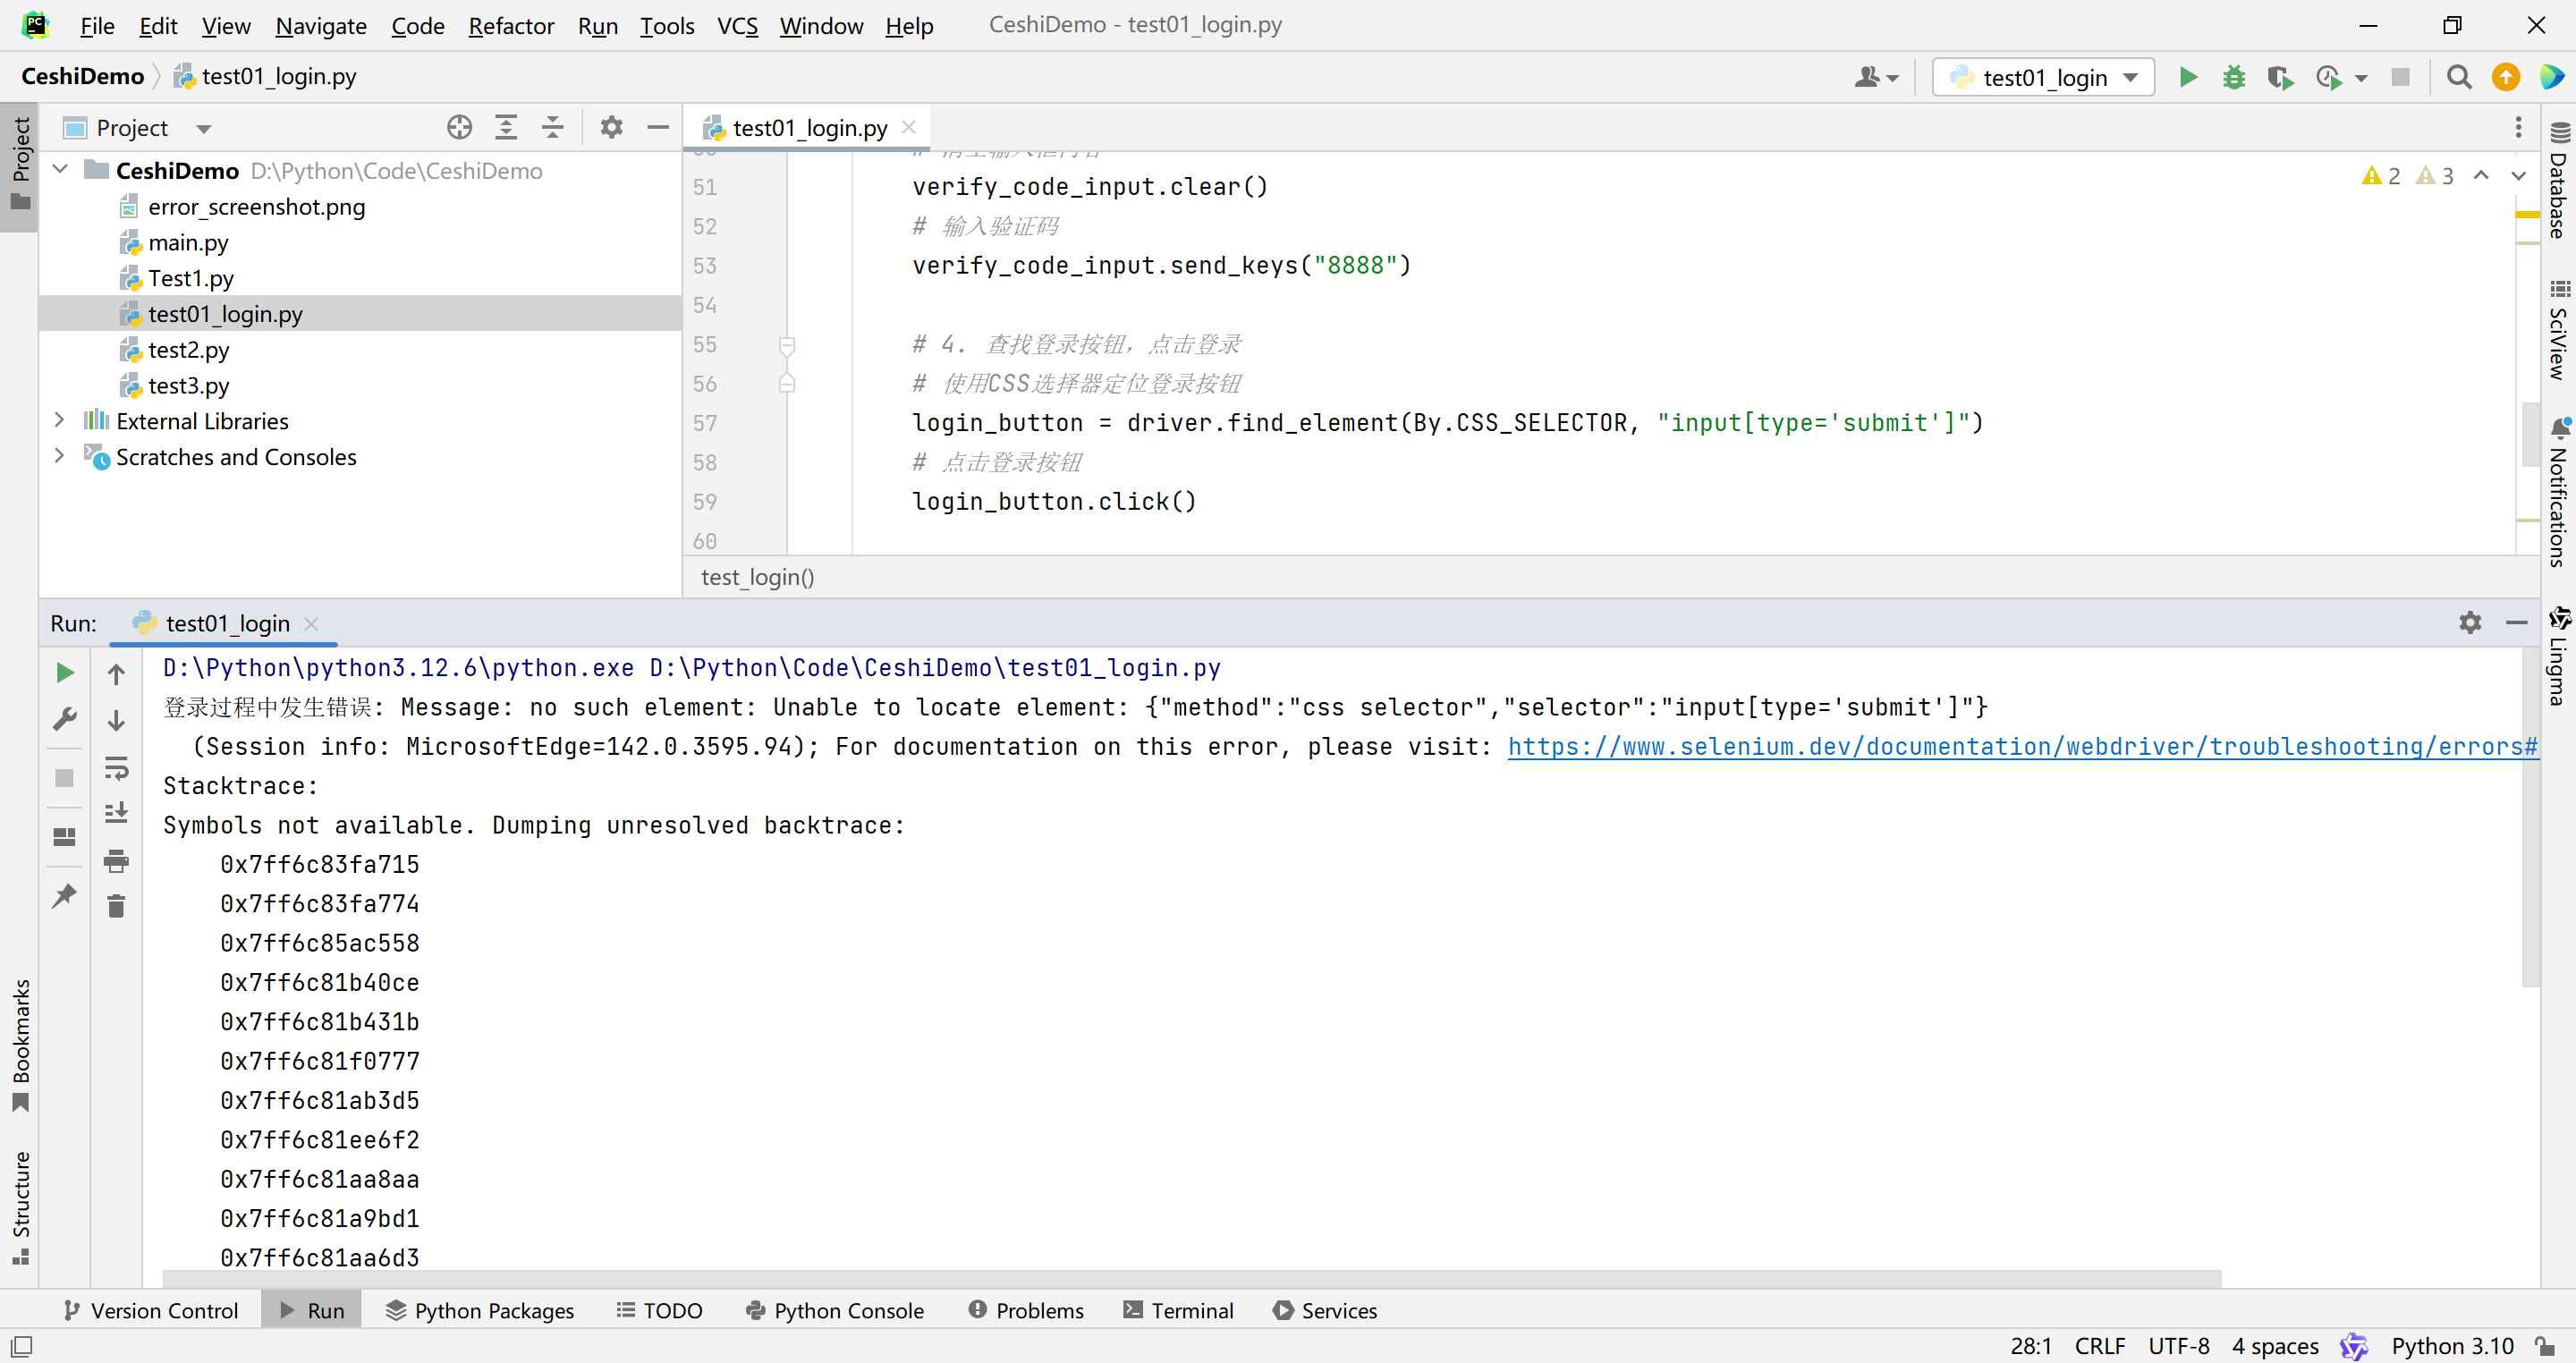2576x1363 pixels.
Task: Expand External Libraries node
Action: click(59, 420)
